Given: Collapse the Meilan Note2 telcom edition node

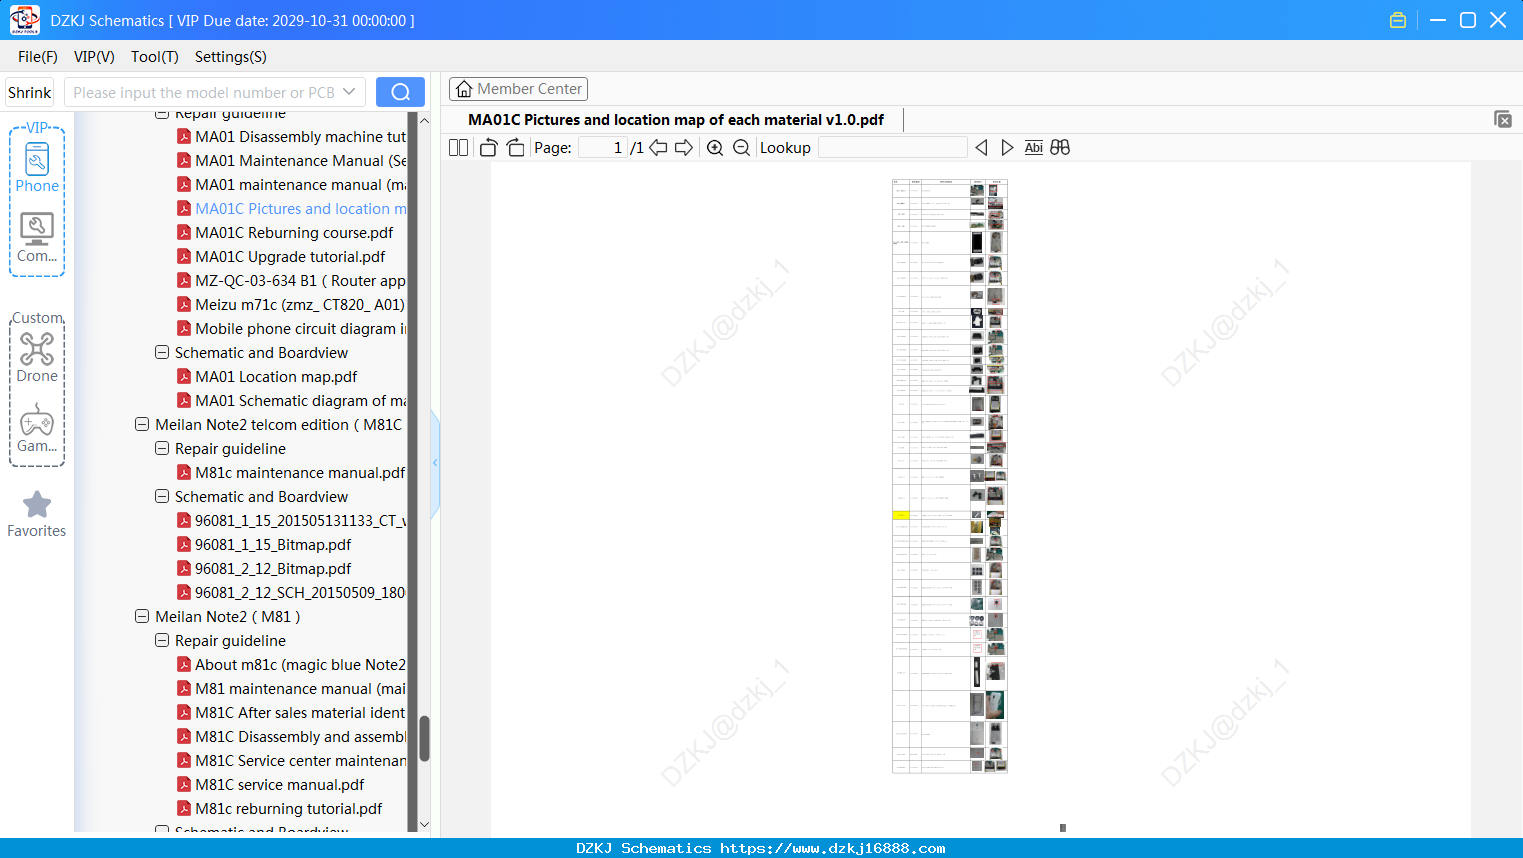Looking at the screenshot, I should point(142,425).
